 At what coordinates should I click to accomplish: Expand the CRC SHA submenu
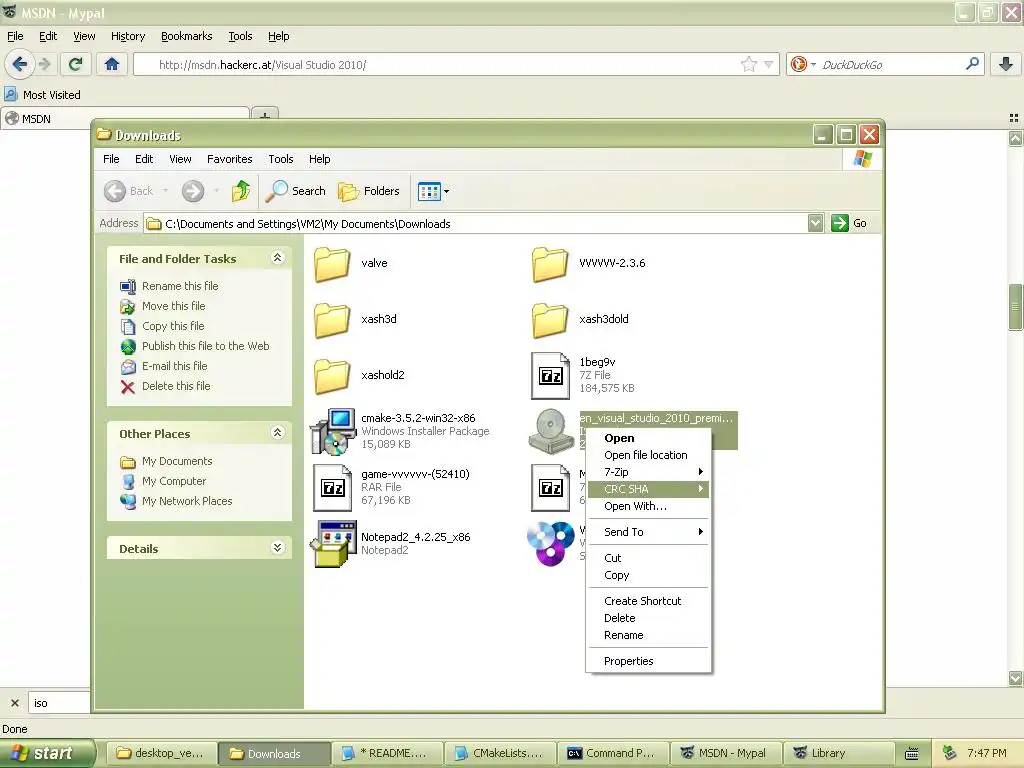[x=648, y=489]
